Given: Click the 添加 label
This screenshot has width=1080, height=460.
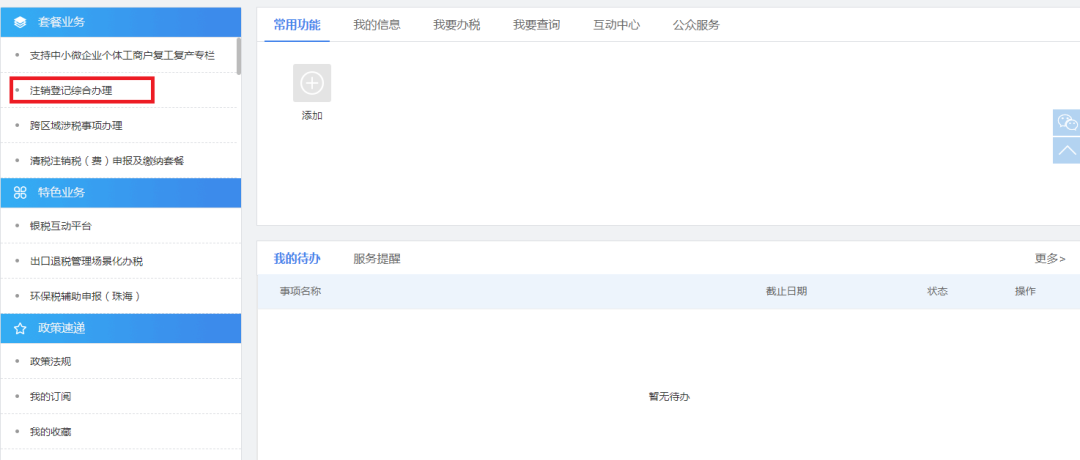Looking at the screenshot, I should (x=312, y=116).
